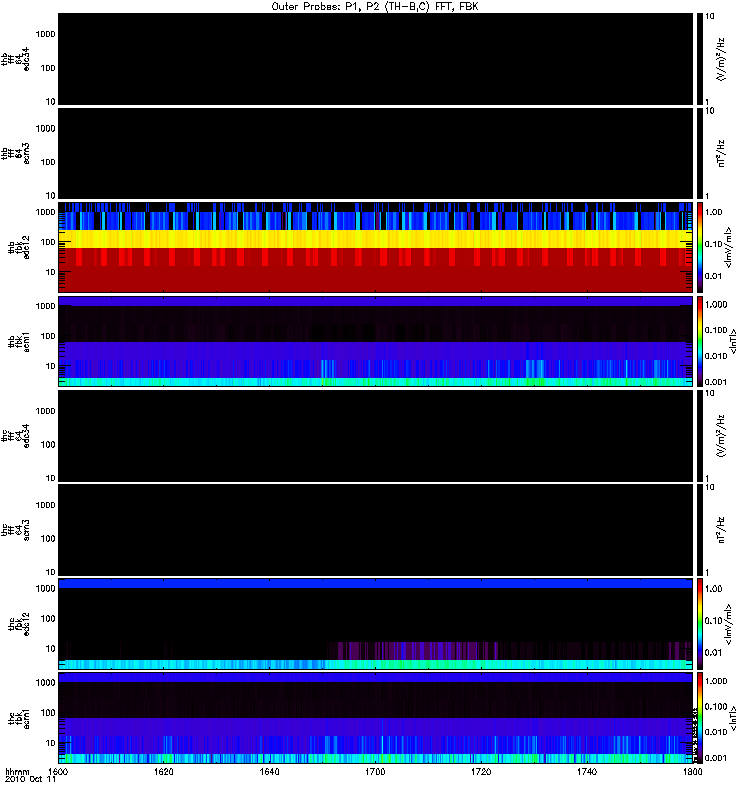Click the yellow 100 Hz band in thb edc12
Viewport: 750px width, 800px height.
[x=376, y=239]
